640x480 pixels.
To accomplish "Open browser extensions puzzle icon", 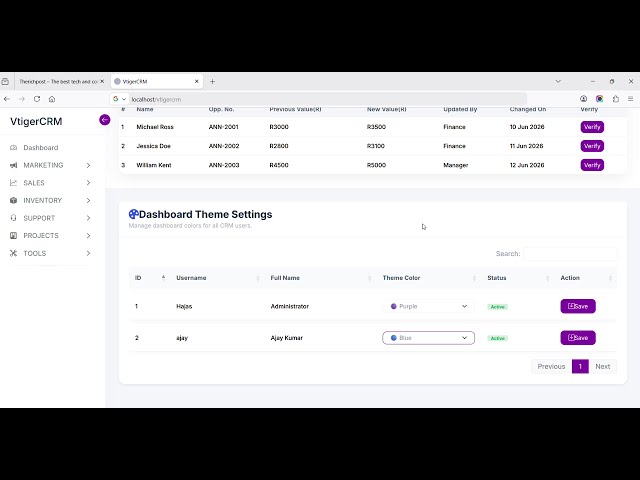I will 616,99.
